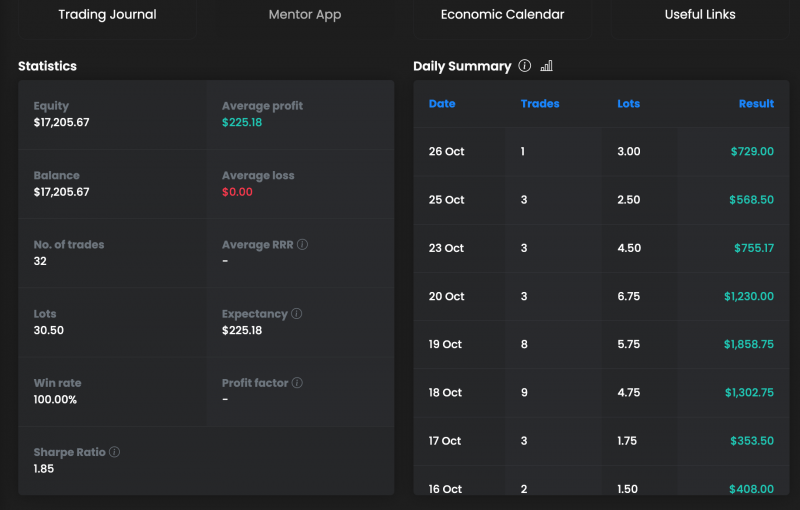Click the Trades column header
The width and height of the screenshot is (800, 510).
tap(540, 104)
